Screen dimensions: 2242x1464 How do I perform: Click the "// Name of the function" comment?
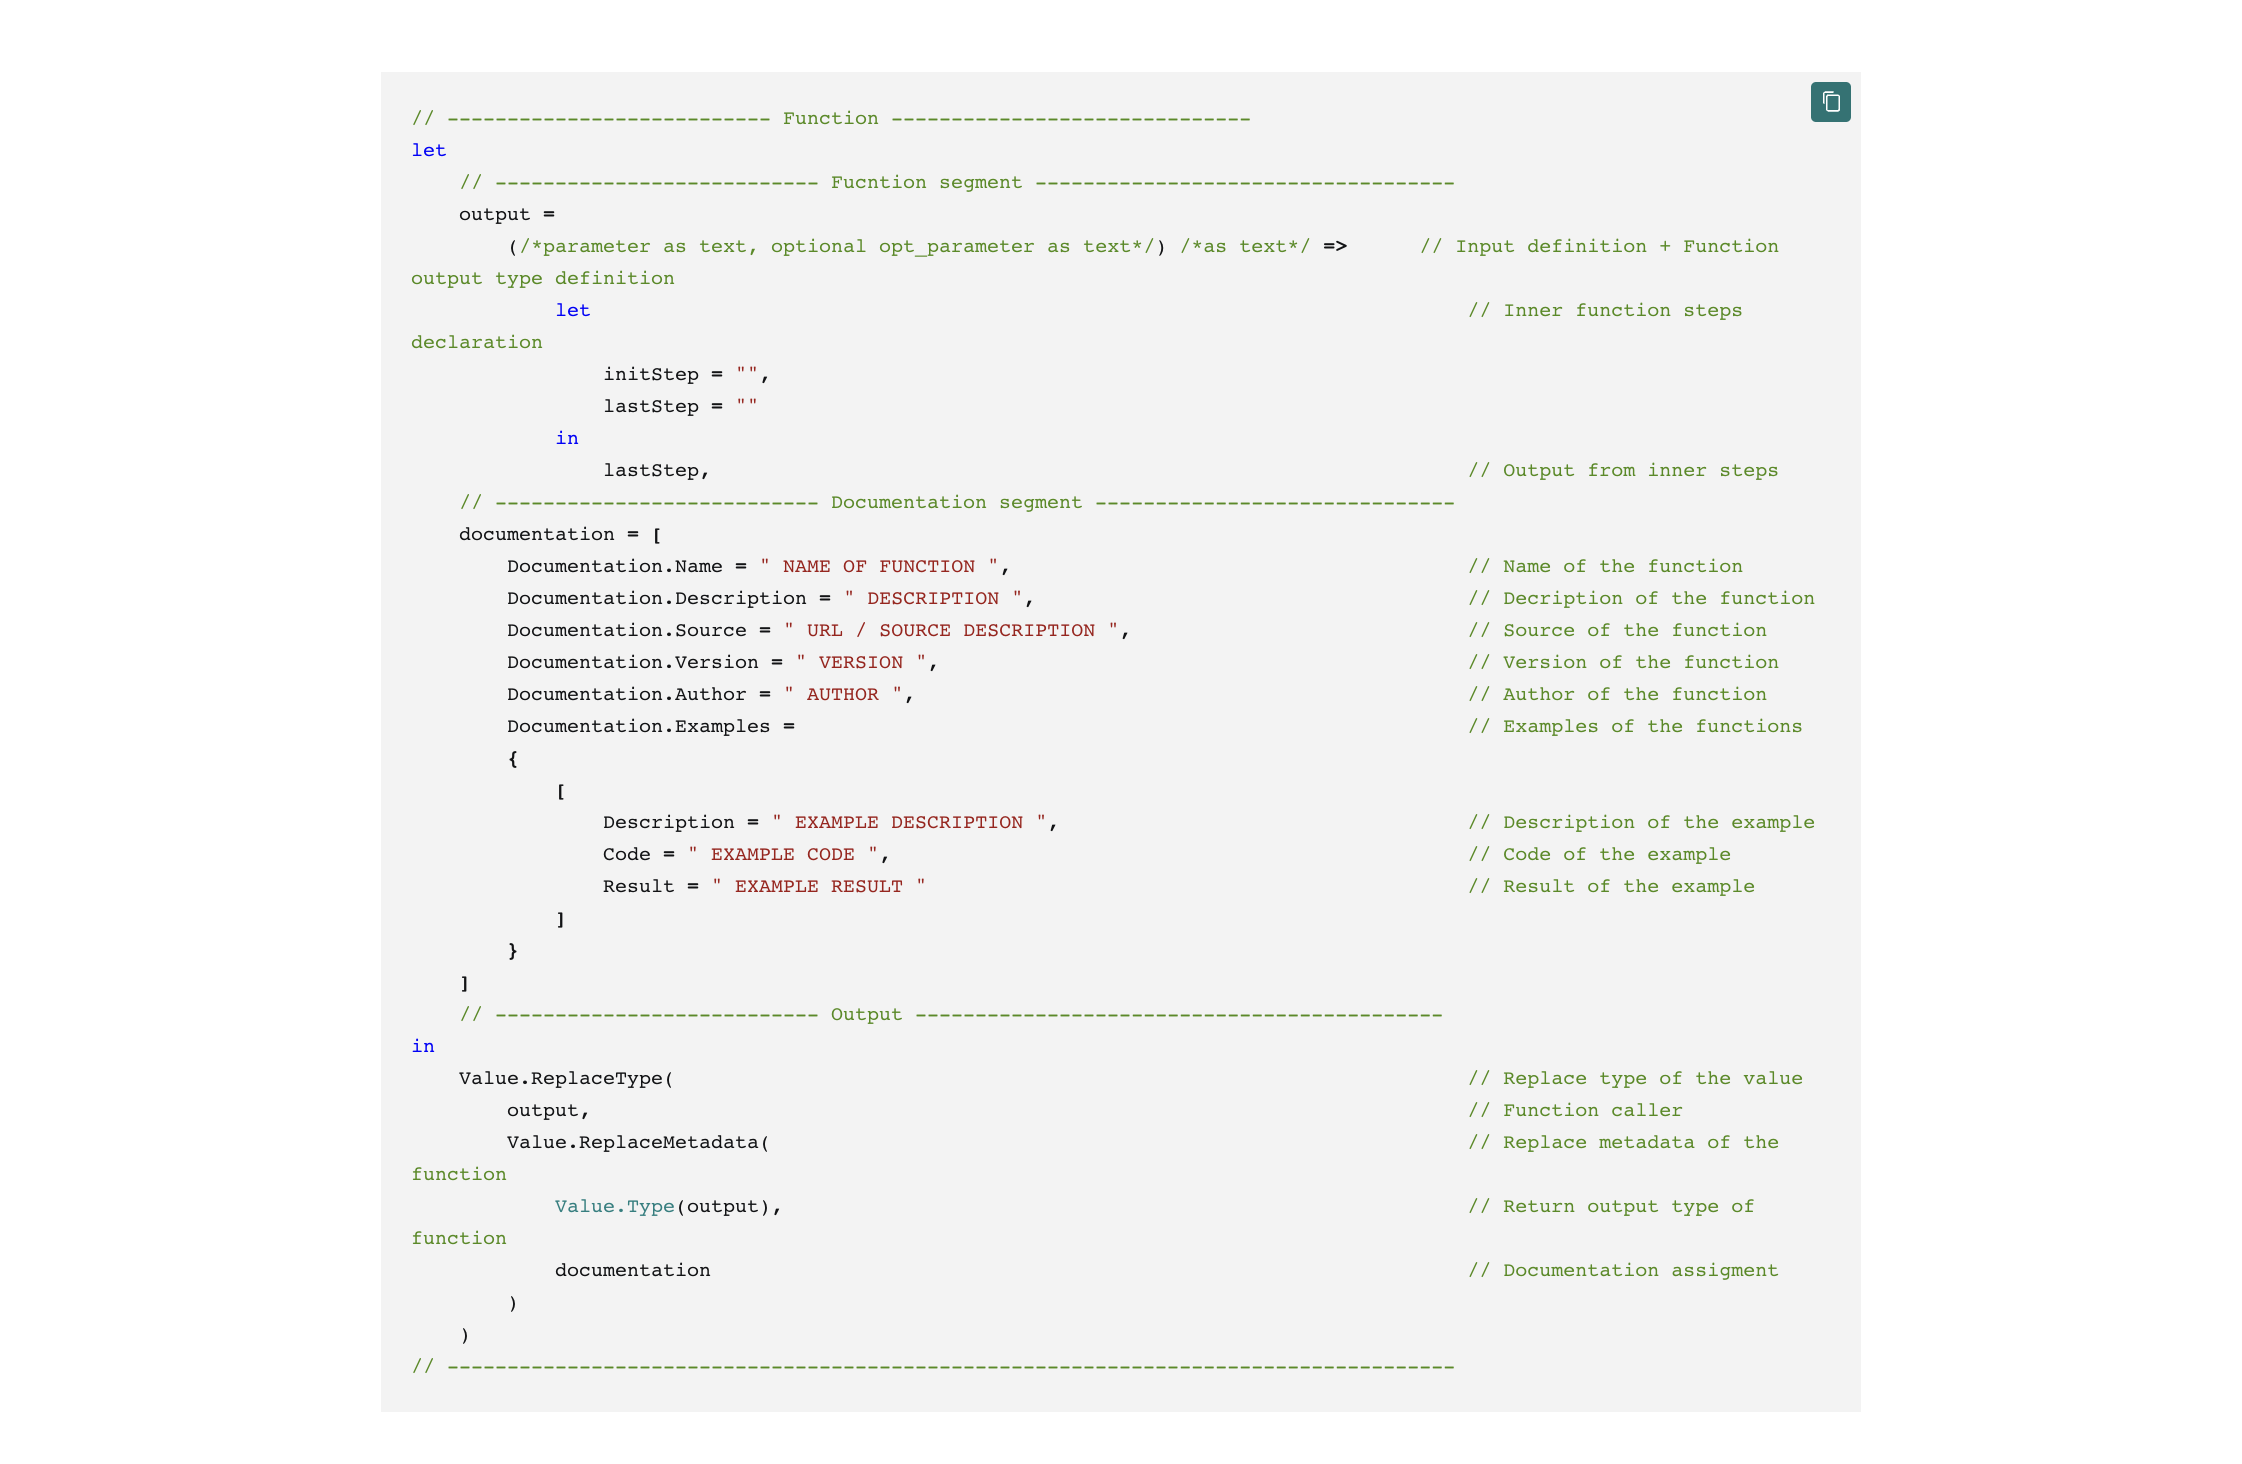point(1605,566)
